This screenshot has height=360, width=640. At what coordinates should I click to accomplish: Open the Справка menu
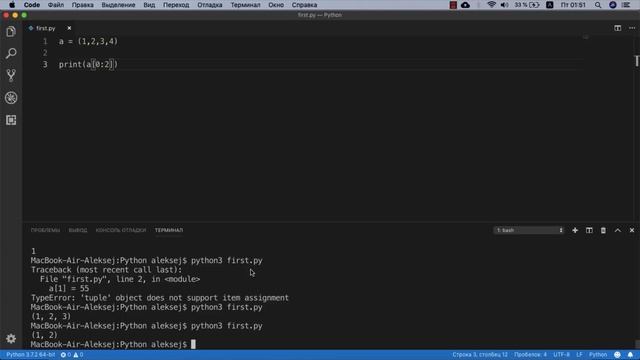coord(304,5)
